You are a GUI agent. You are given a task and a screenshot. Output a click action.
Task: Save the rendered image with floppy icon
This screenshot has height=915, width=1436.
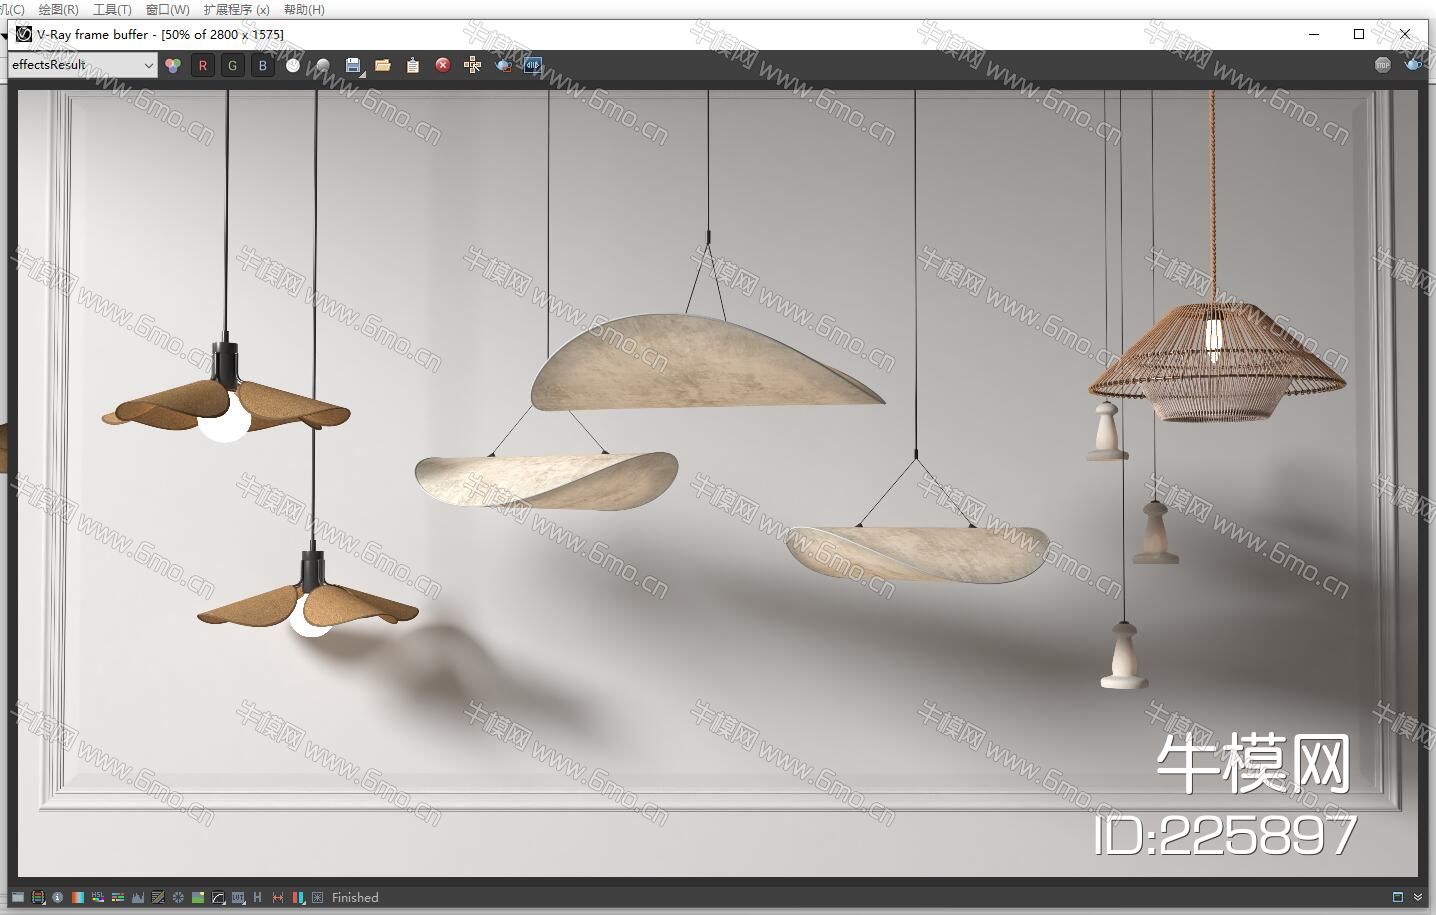[353, 66]
